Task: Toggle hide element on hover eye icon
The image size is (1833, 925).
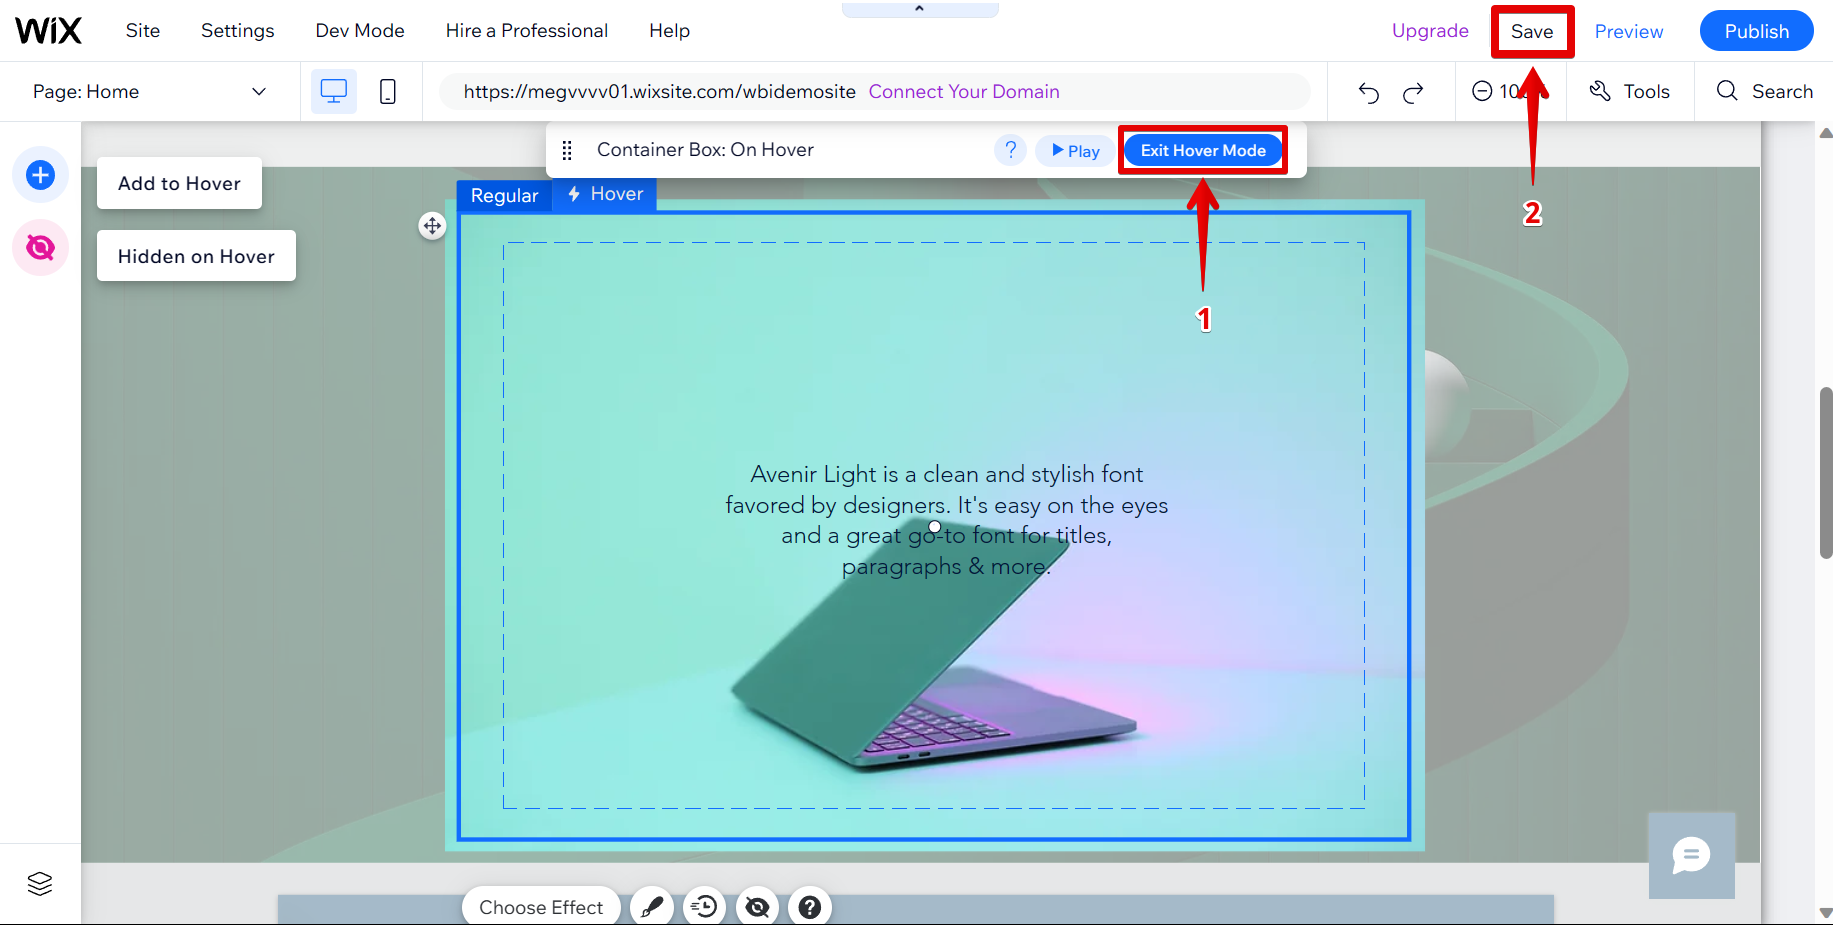Action: (758, 907)
